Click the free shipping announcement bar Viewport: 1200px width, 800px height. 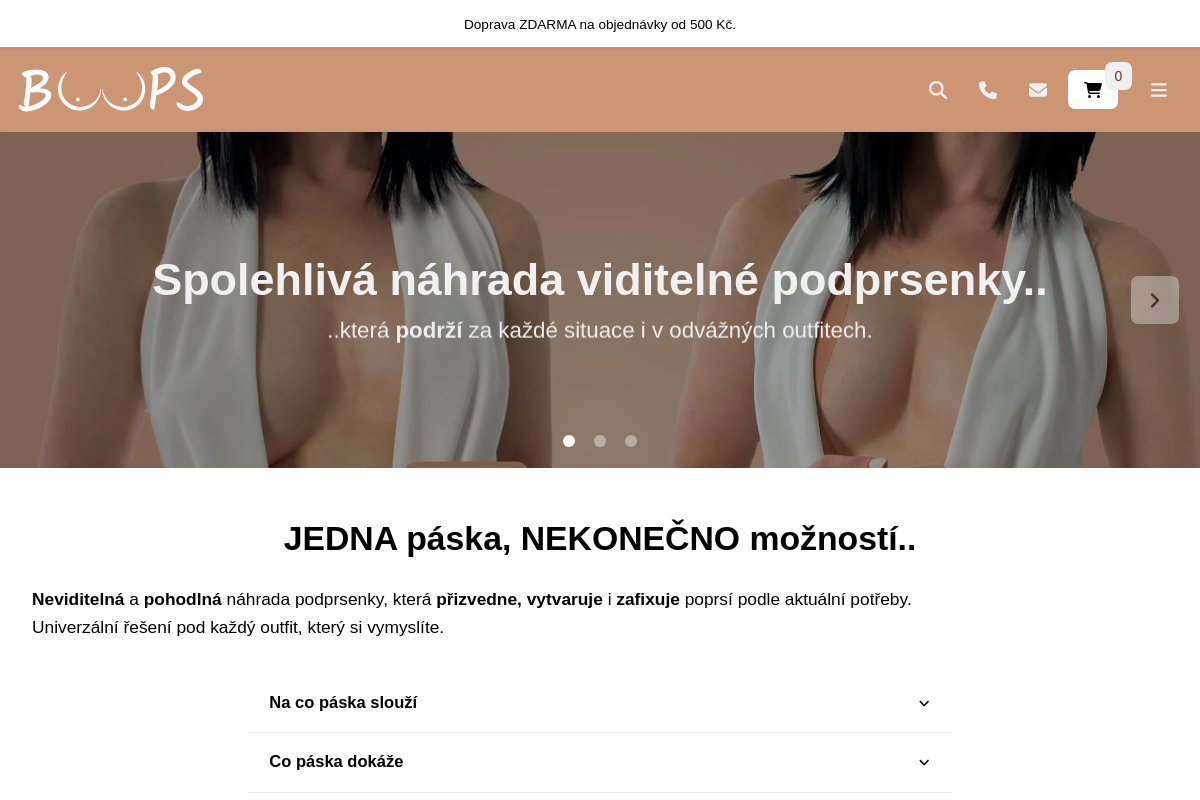tap(600, 24)
